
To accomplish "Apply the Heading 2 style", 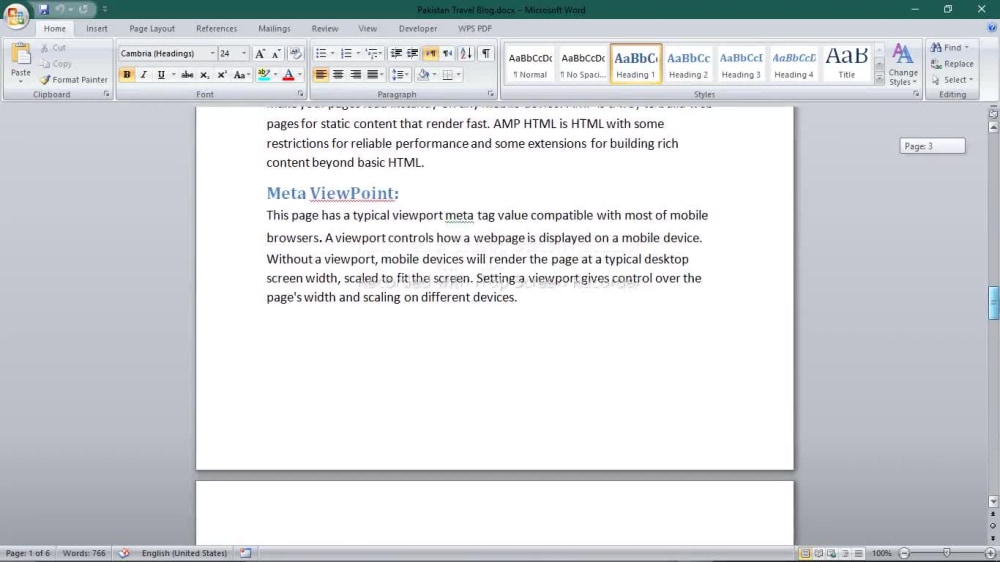I will [x=688, y=64].
